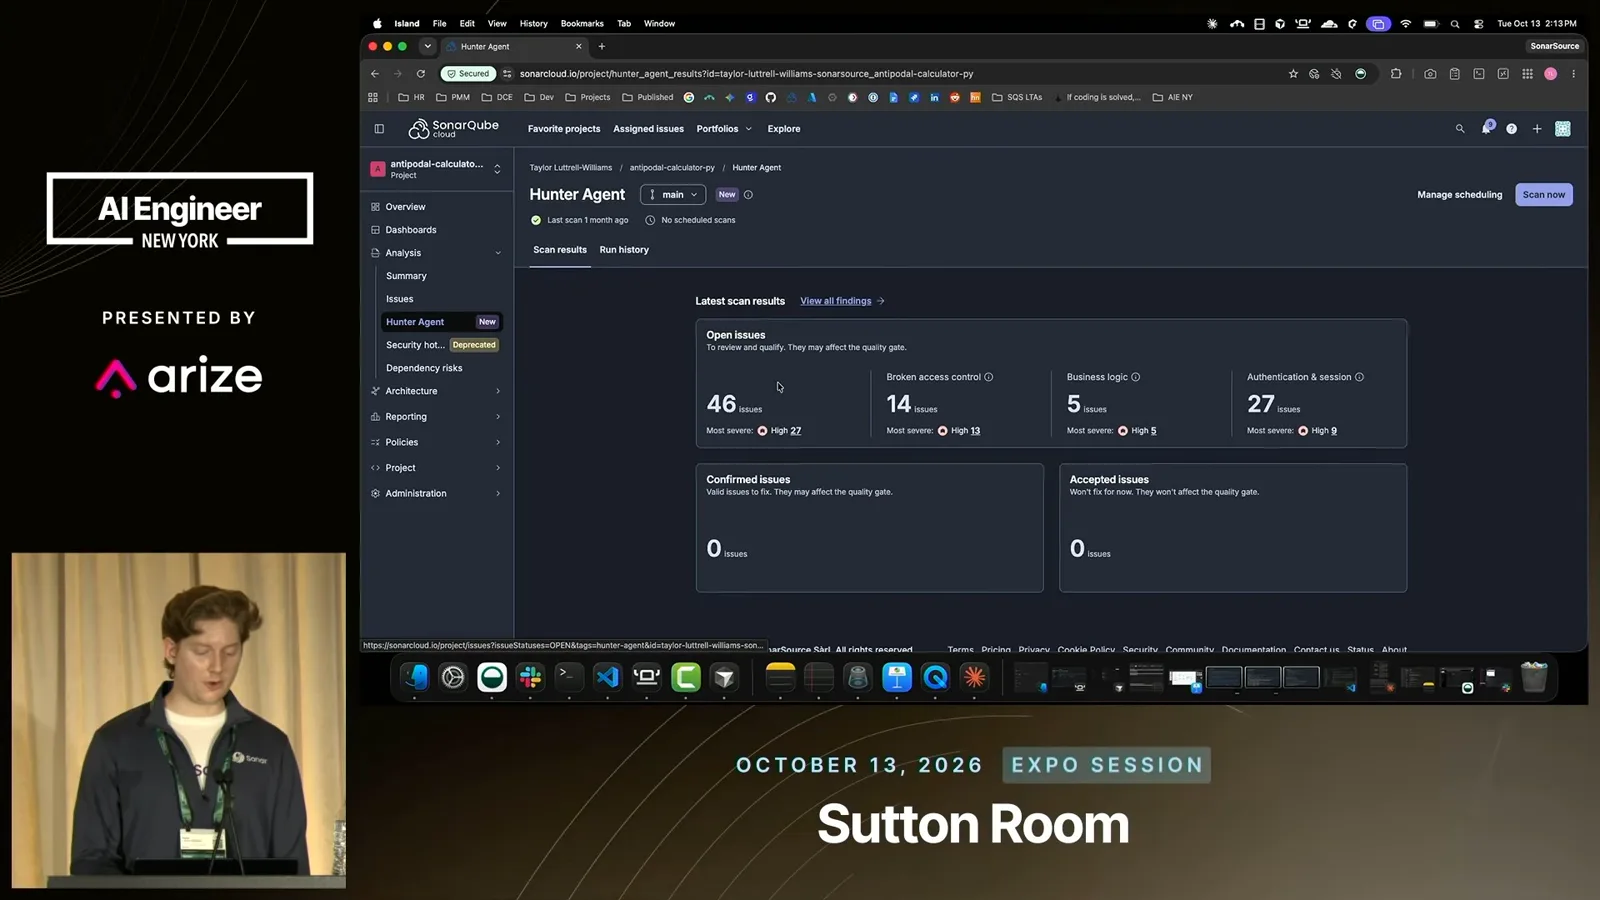Screen dimensions: 1600x900
Task: Bookmark this page with the star icon
Action: (1293, 74)
